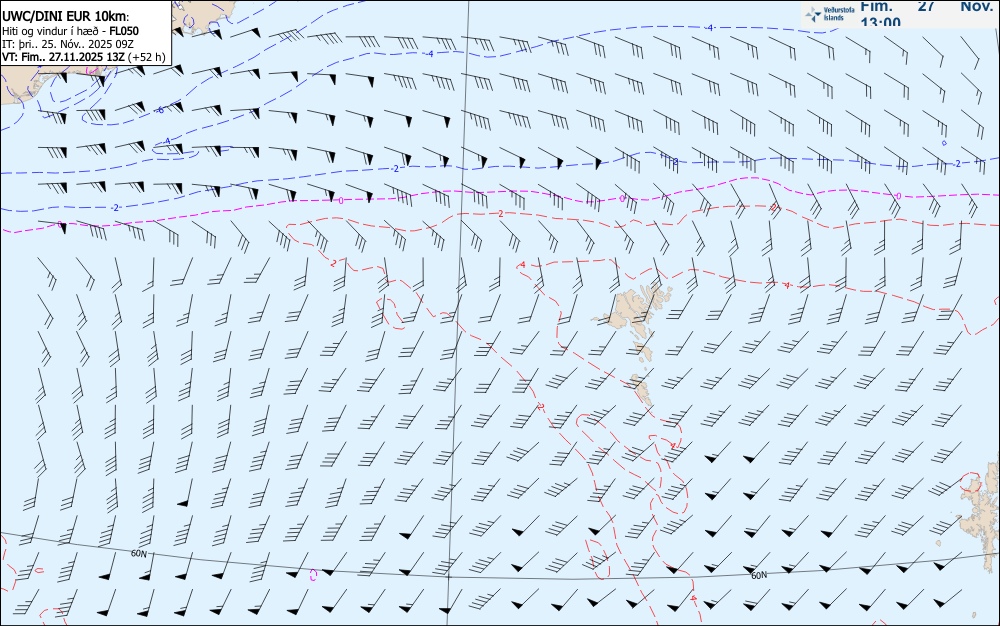1000x626 pixels.
Task: Click the "Hiti og vindur í hæð - FL050" line
Action: tap(70, 31)
